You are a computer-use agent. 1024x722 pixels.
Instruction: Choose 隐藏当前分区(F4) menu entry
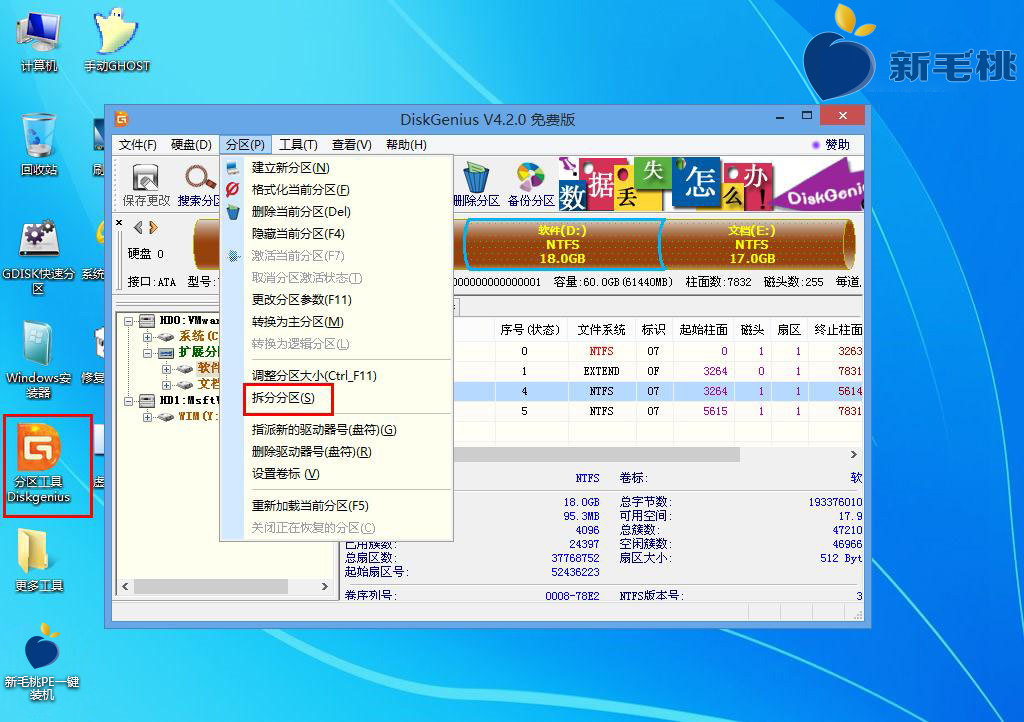coord(336,234)
